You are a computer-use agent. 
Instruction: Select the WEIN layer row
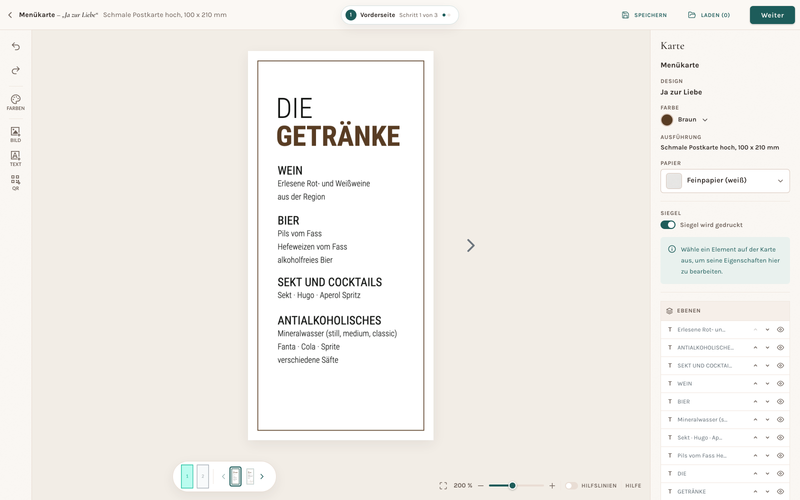point(725,384)
